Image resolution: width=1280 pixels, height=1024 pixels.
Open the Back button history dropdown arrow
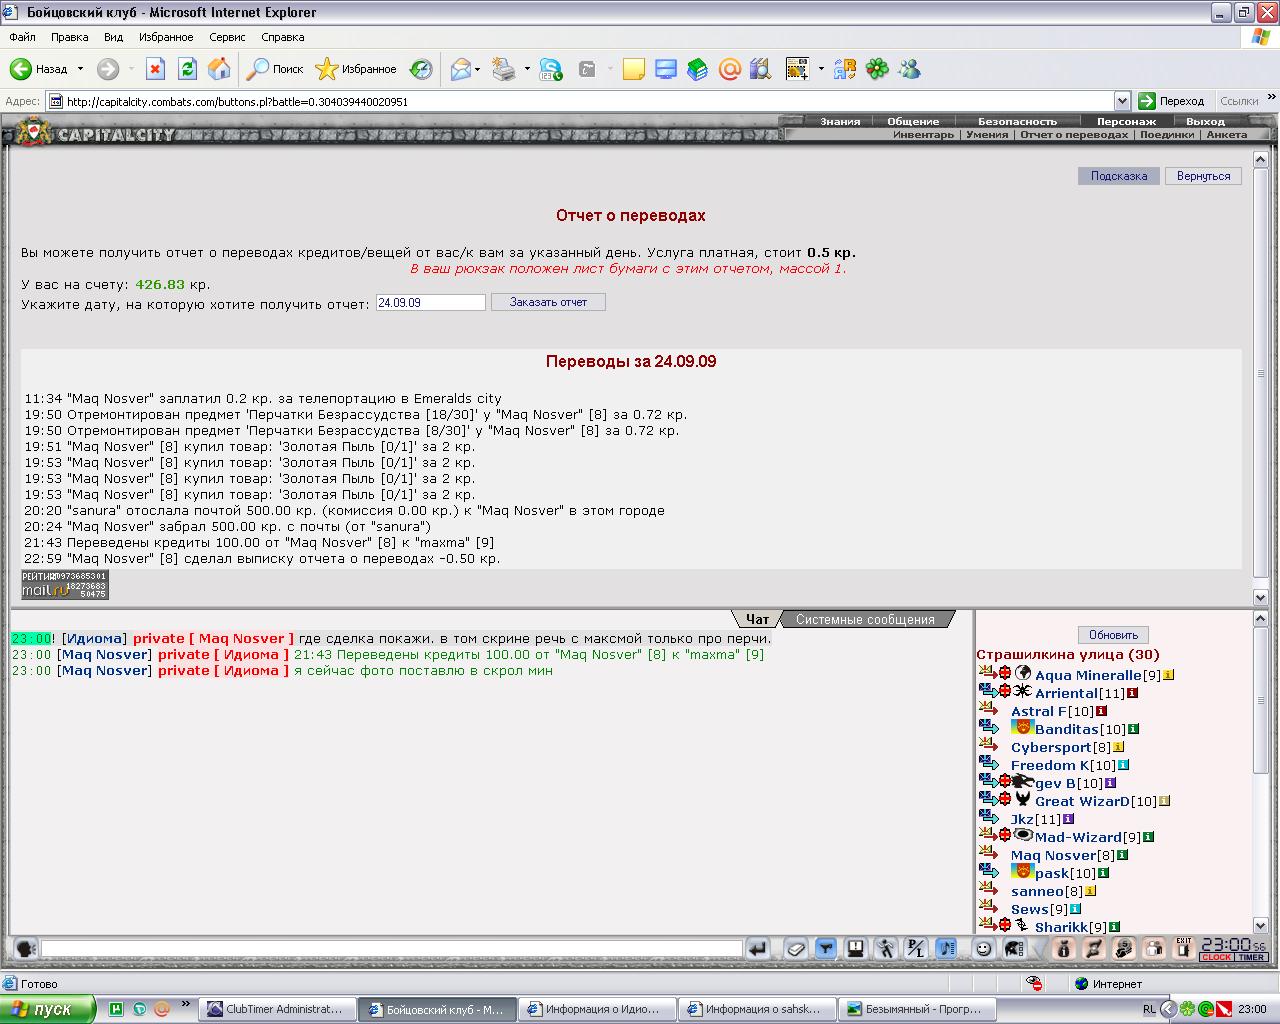78,69
